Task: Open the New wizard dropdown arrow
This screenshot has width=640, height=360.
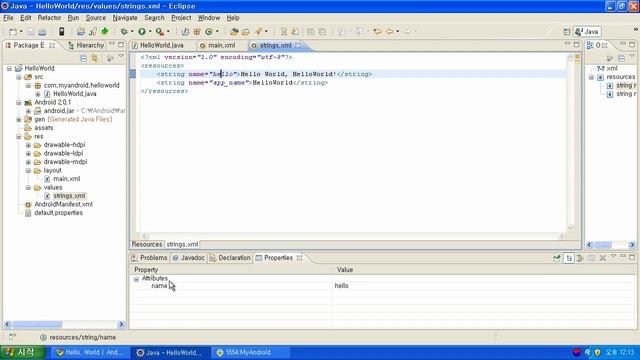Action: [21, 31]
